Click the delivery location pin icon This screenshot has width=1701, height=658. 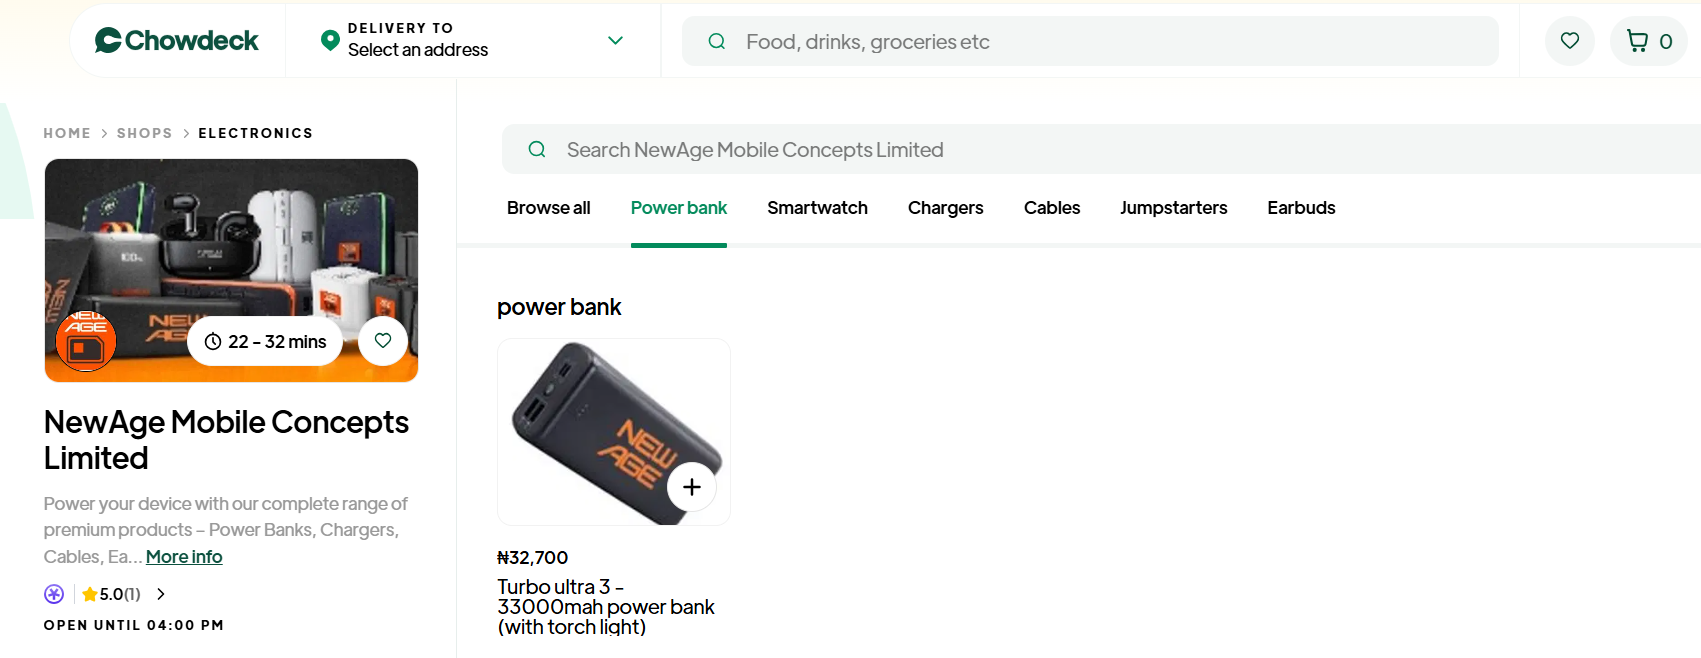coord(330,40)
